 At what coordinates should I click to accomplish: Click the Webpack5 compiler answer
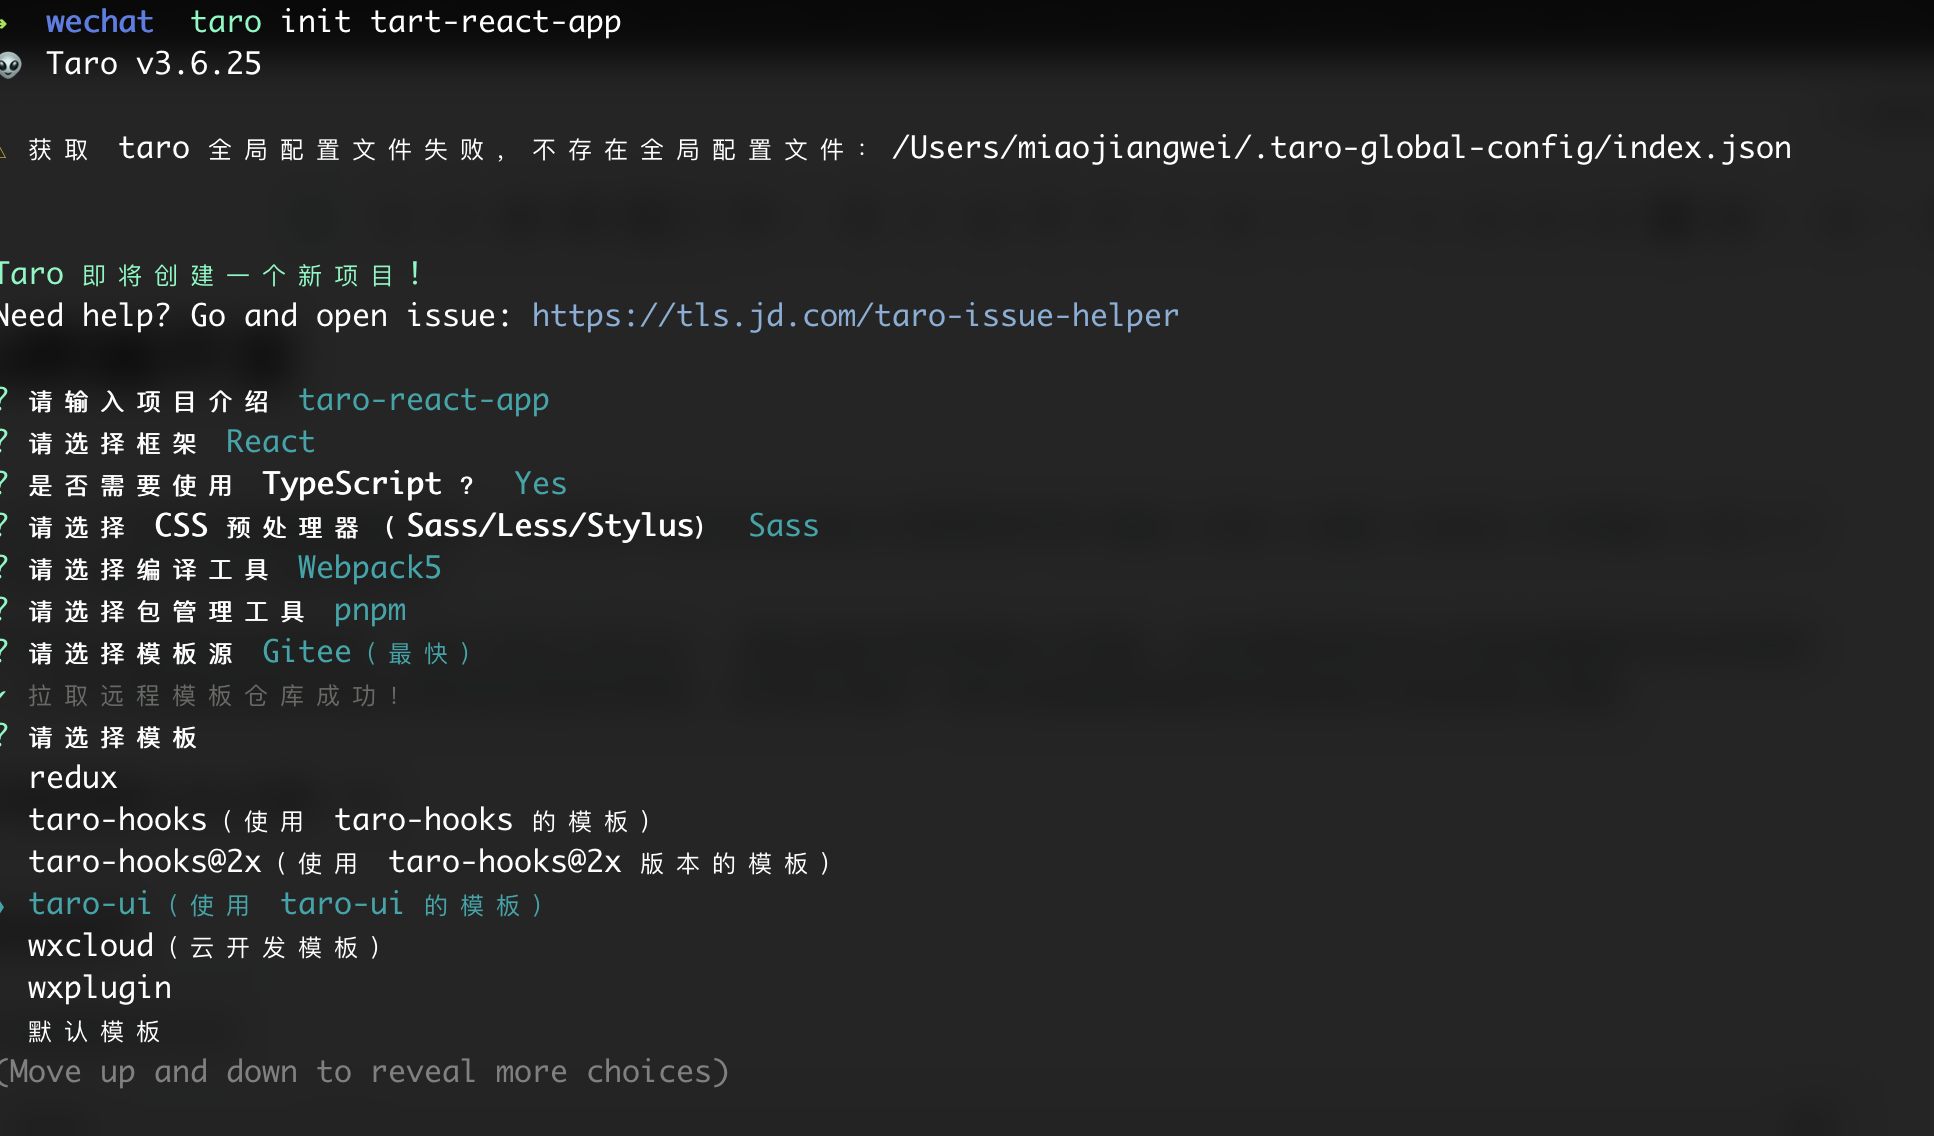click(369, 568)
